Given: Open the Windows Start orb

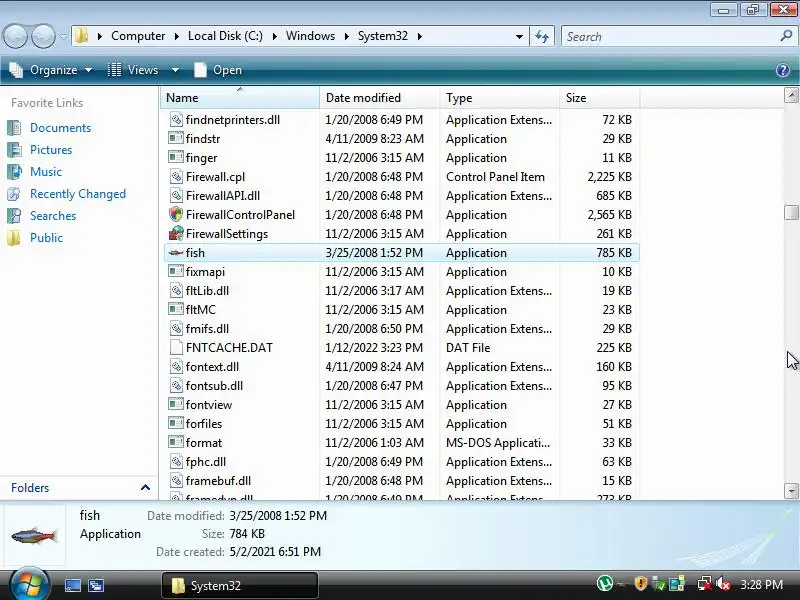Looking at the screenshot, I should (30, 584).
